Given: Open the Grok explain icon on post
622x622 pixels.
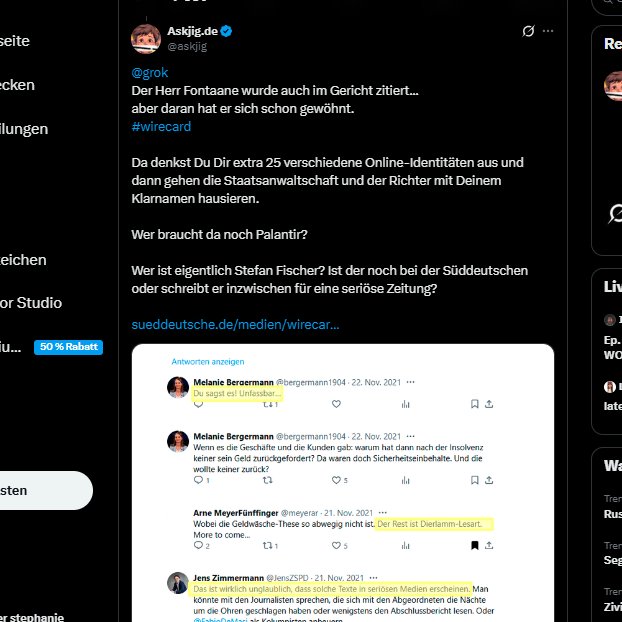Looking at the screenshot, I should (528, 31).
